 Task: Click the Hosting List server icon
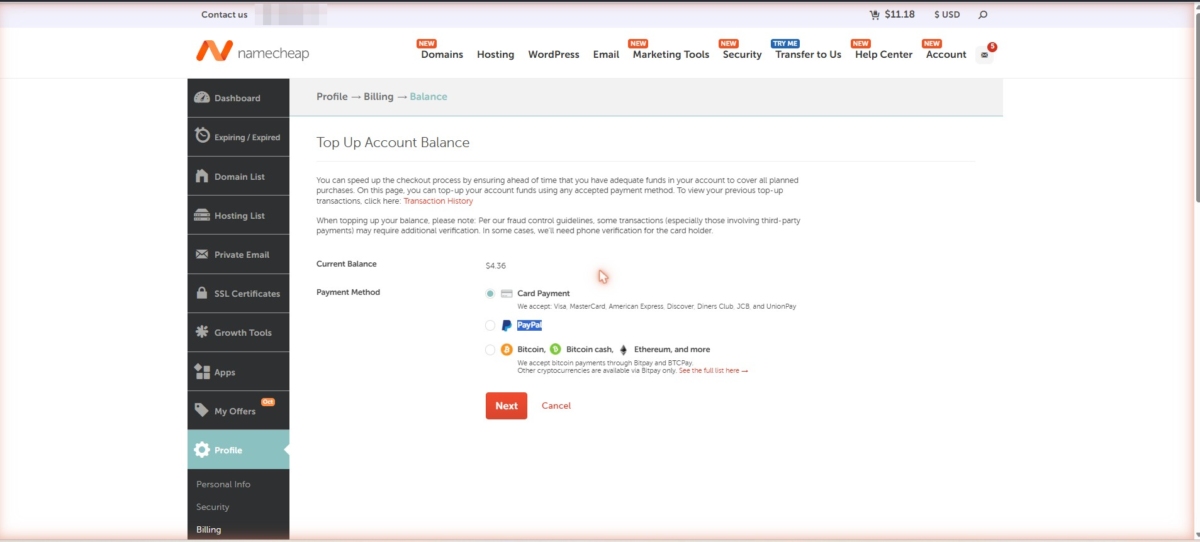click(x=202, y=215)
